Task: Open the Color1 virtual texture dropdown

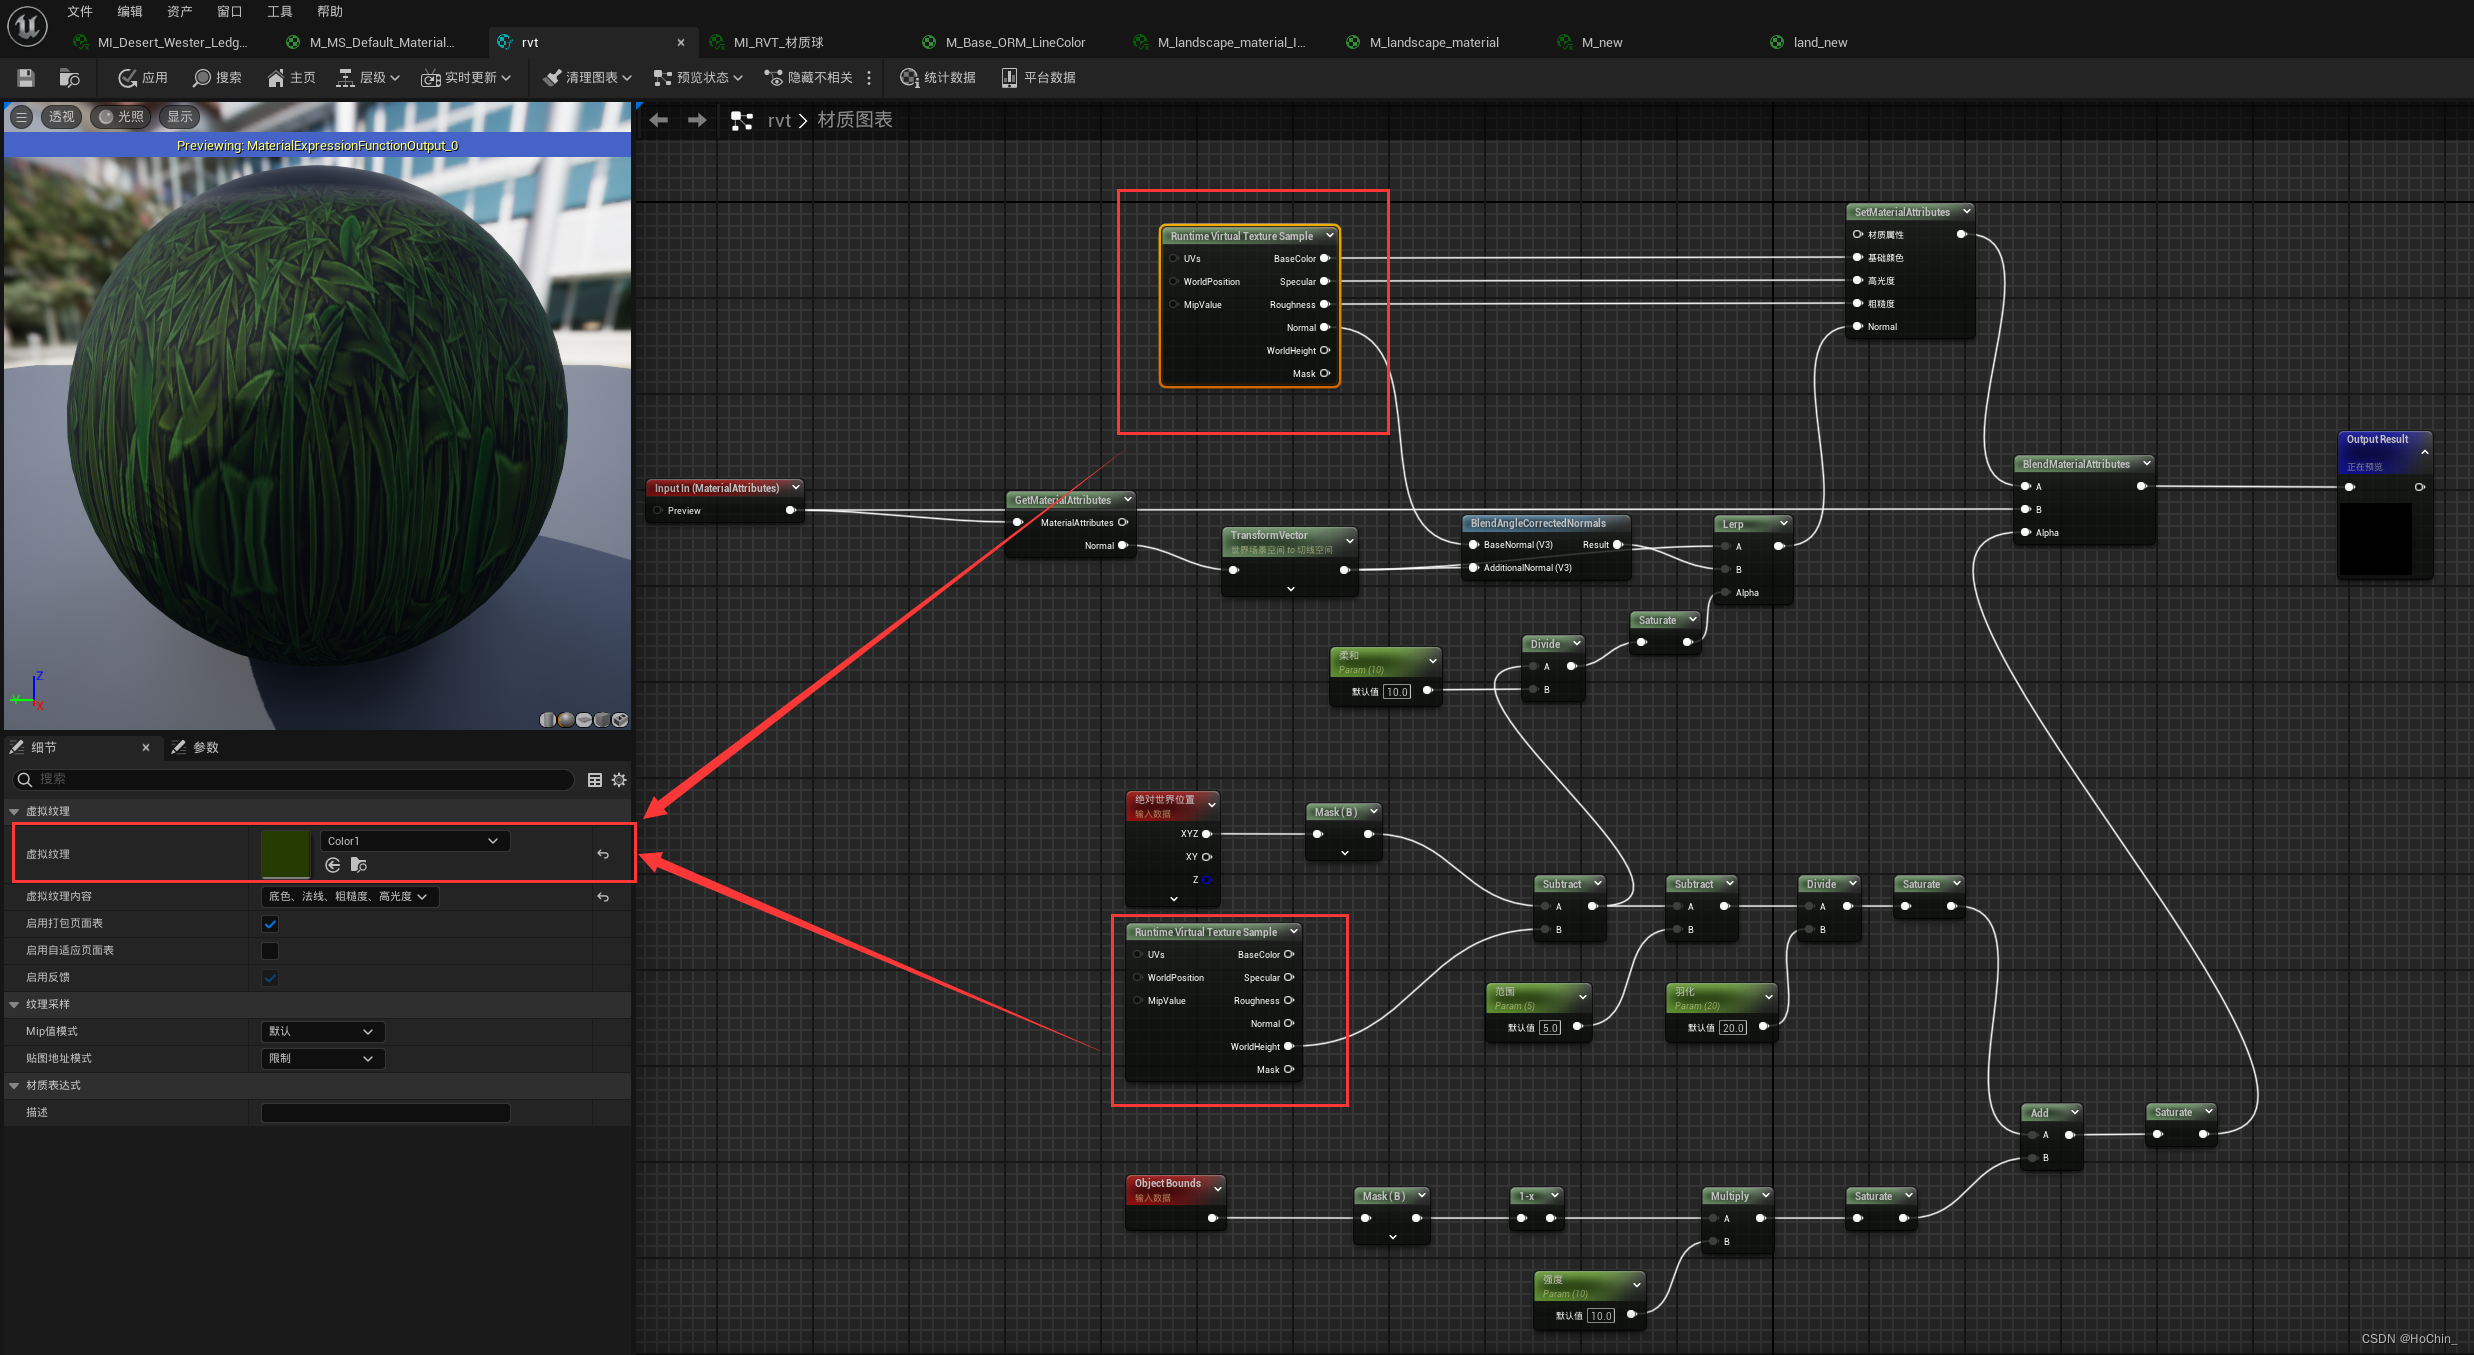Action: click(414, 841)
